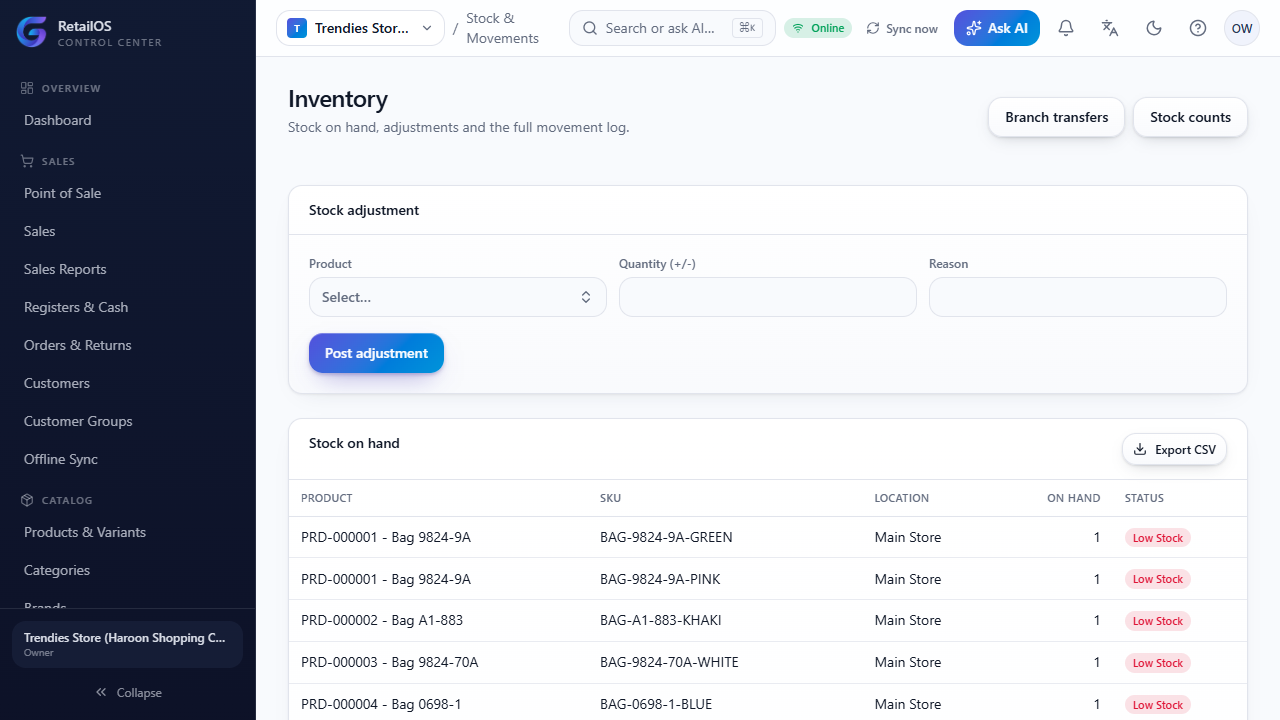Click the Search or ask AI box
The height and width of the screenshot is (720, 1280).
[x=672, y=28]
